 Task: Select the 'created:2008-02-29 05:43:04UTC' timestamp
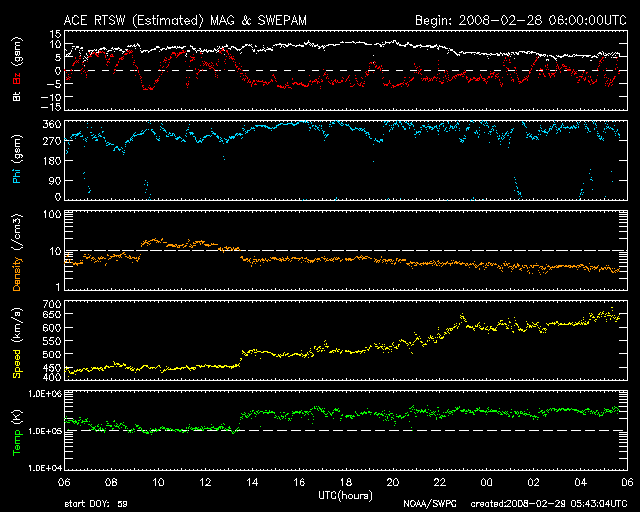[x=549, y=504]
